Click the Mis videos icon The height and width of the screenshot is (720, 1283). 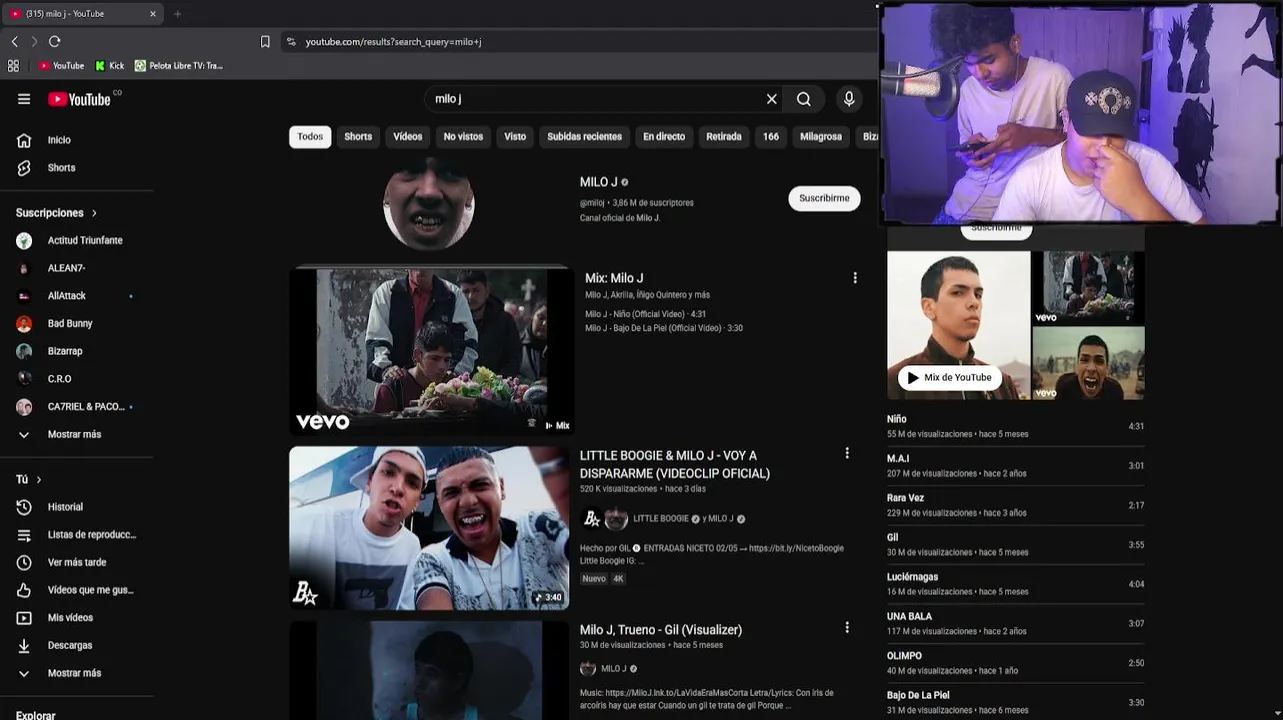[24, 618]
